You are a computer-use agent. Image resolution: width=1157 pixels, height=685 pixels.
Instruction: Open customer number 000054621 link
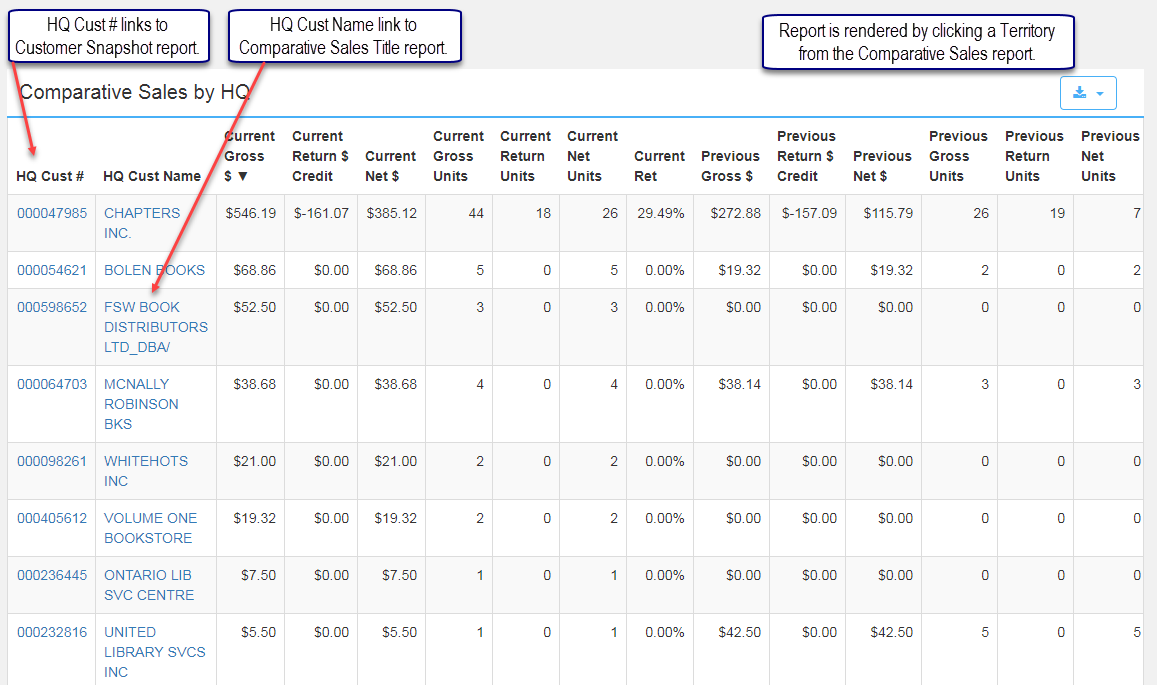(x=52, y=270)
